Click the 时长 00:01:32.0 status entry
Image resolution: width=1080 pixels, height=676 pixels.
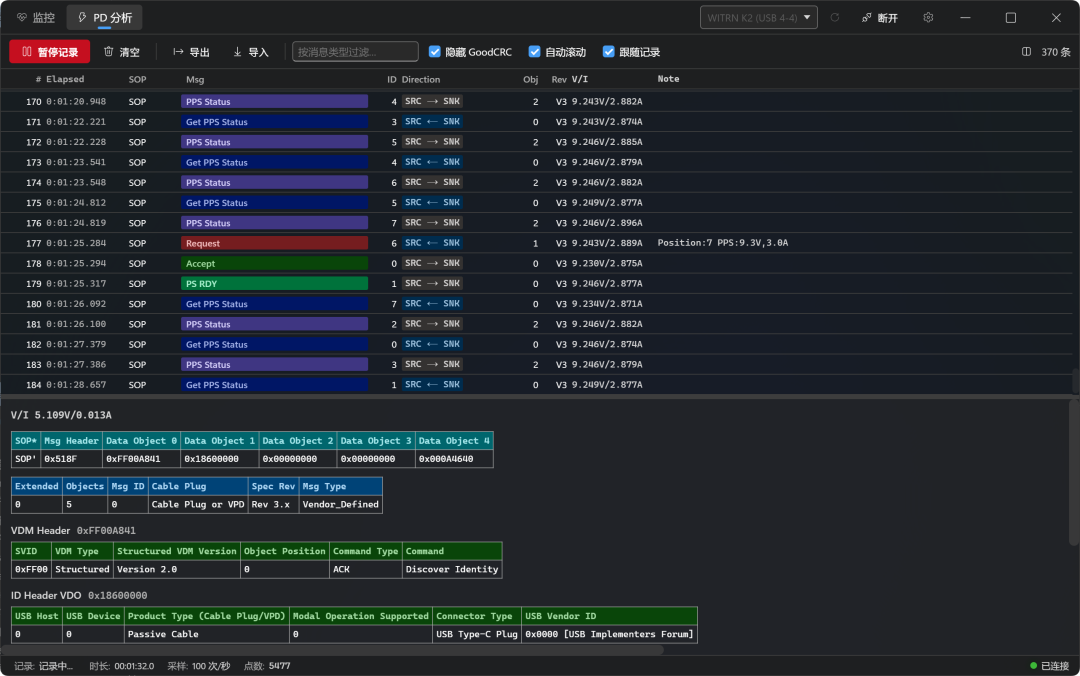click(x=122, y=666)
